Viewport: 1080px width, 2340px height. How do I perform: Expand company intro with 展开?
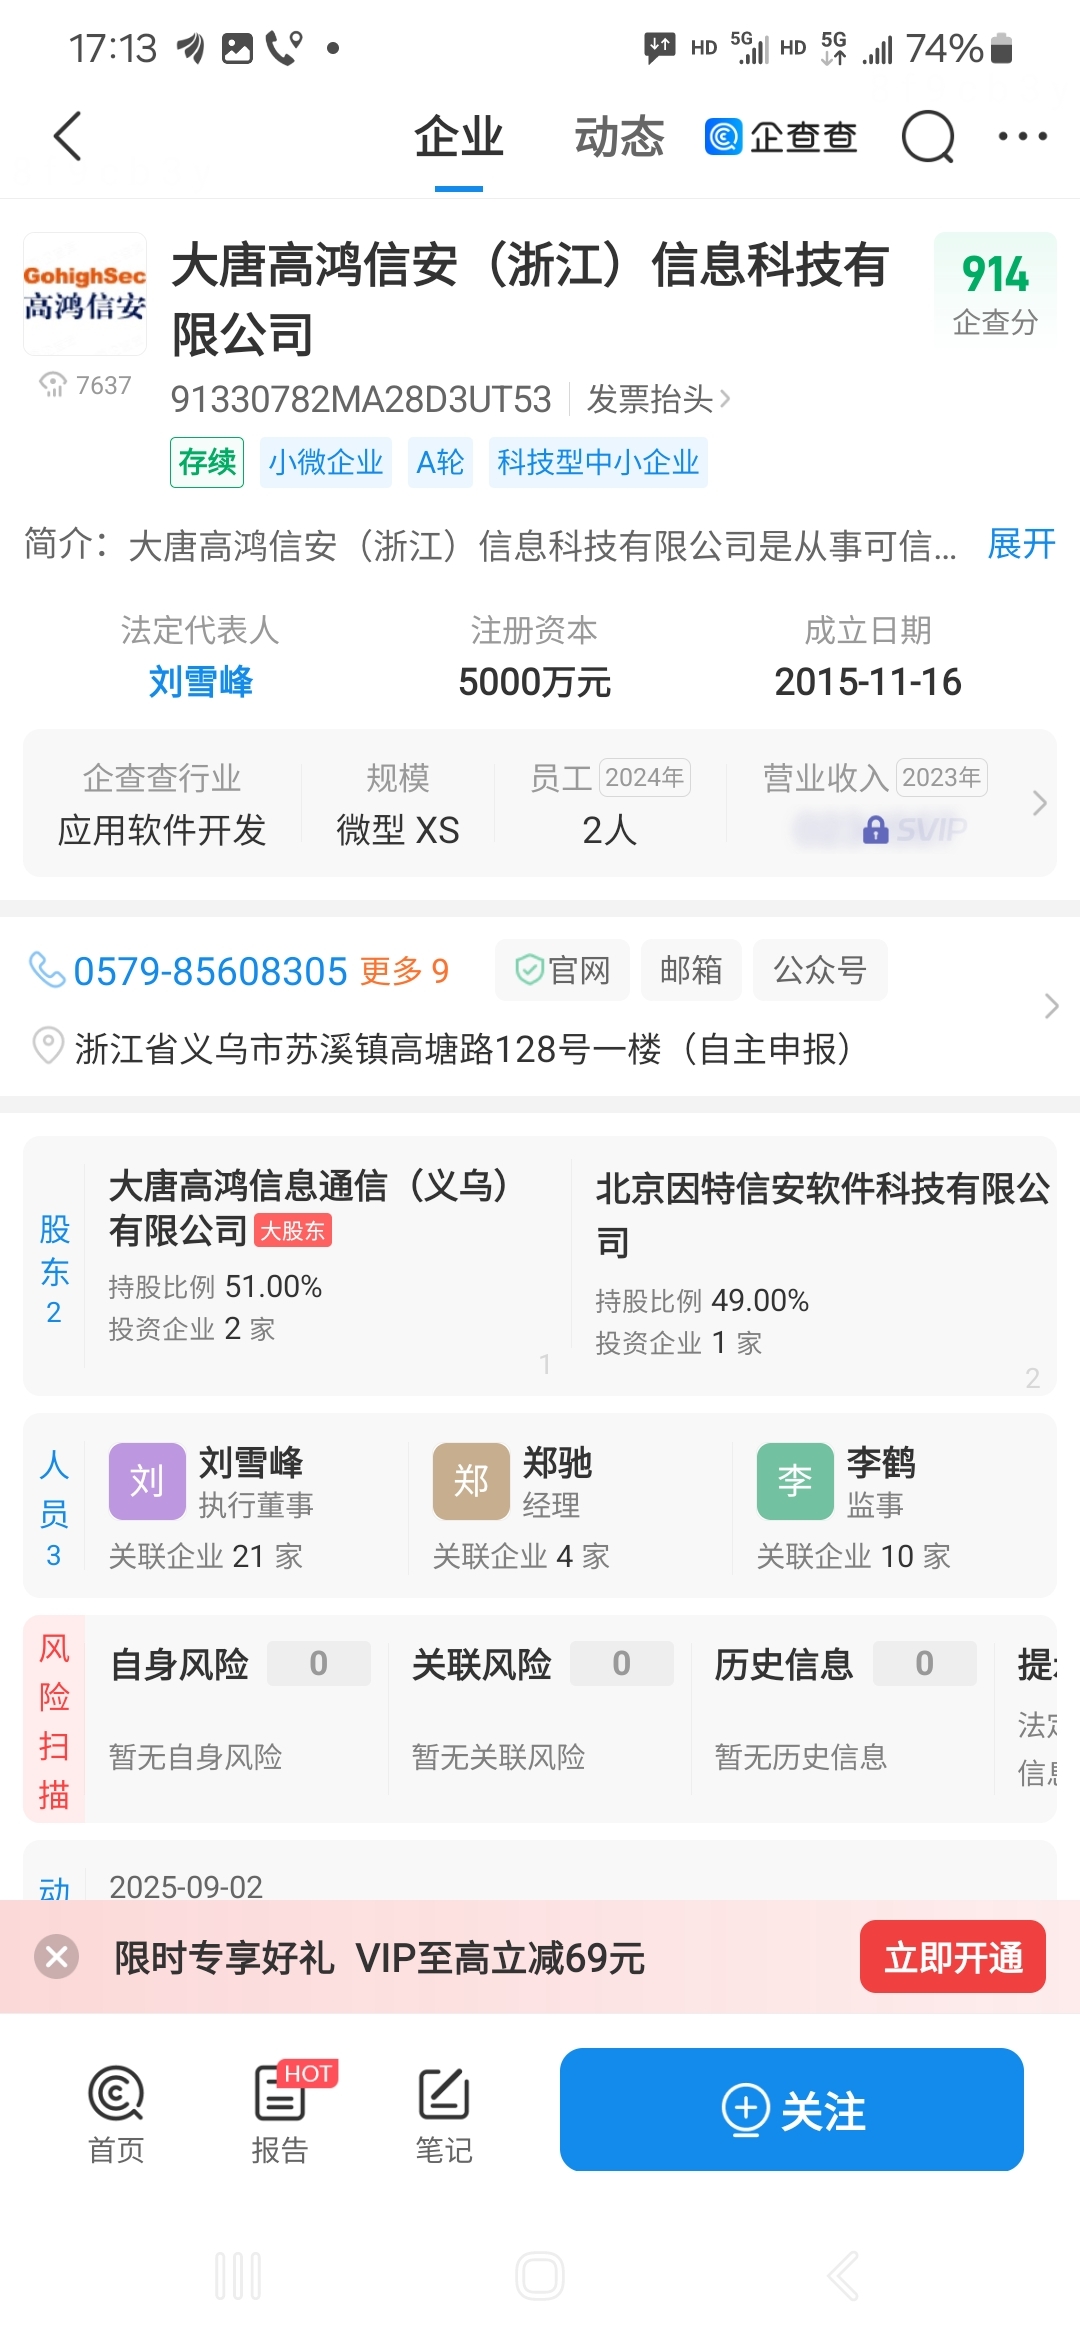[x=1021, y=544]
